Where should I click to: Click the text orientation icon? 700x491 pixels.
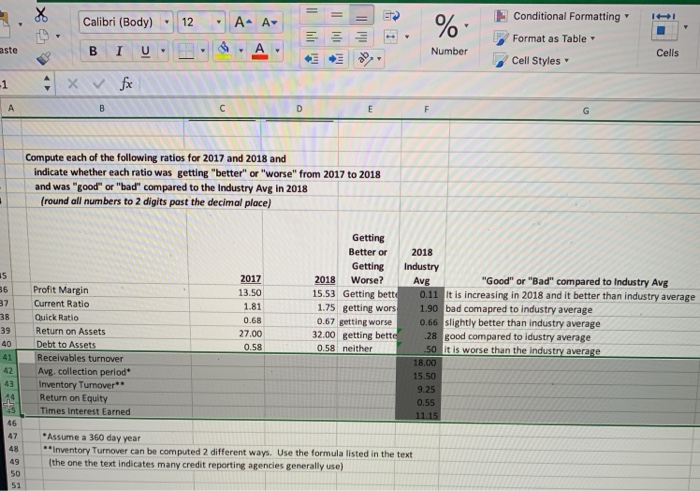tap(364, 59)
